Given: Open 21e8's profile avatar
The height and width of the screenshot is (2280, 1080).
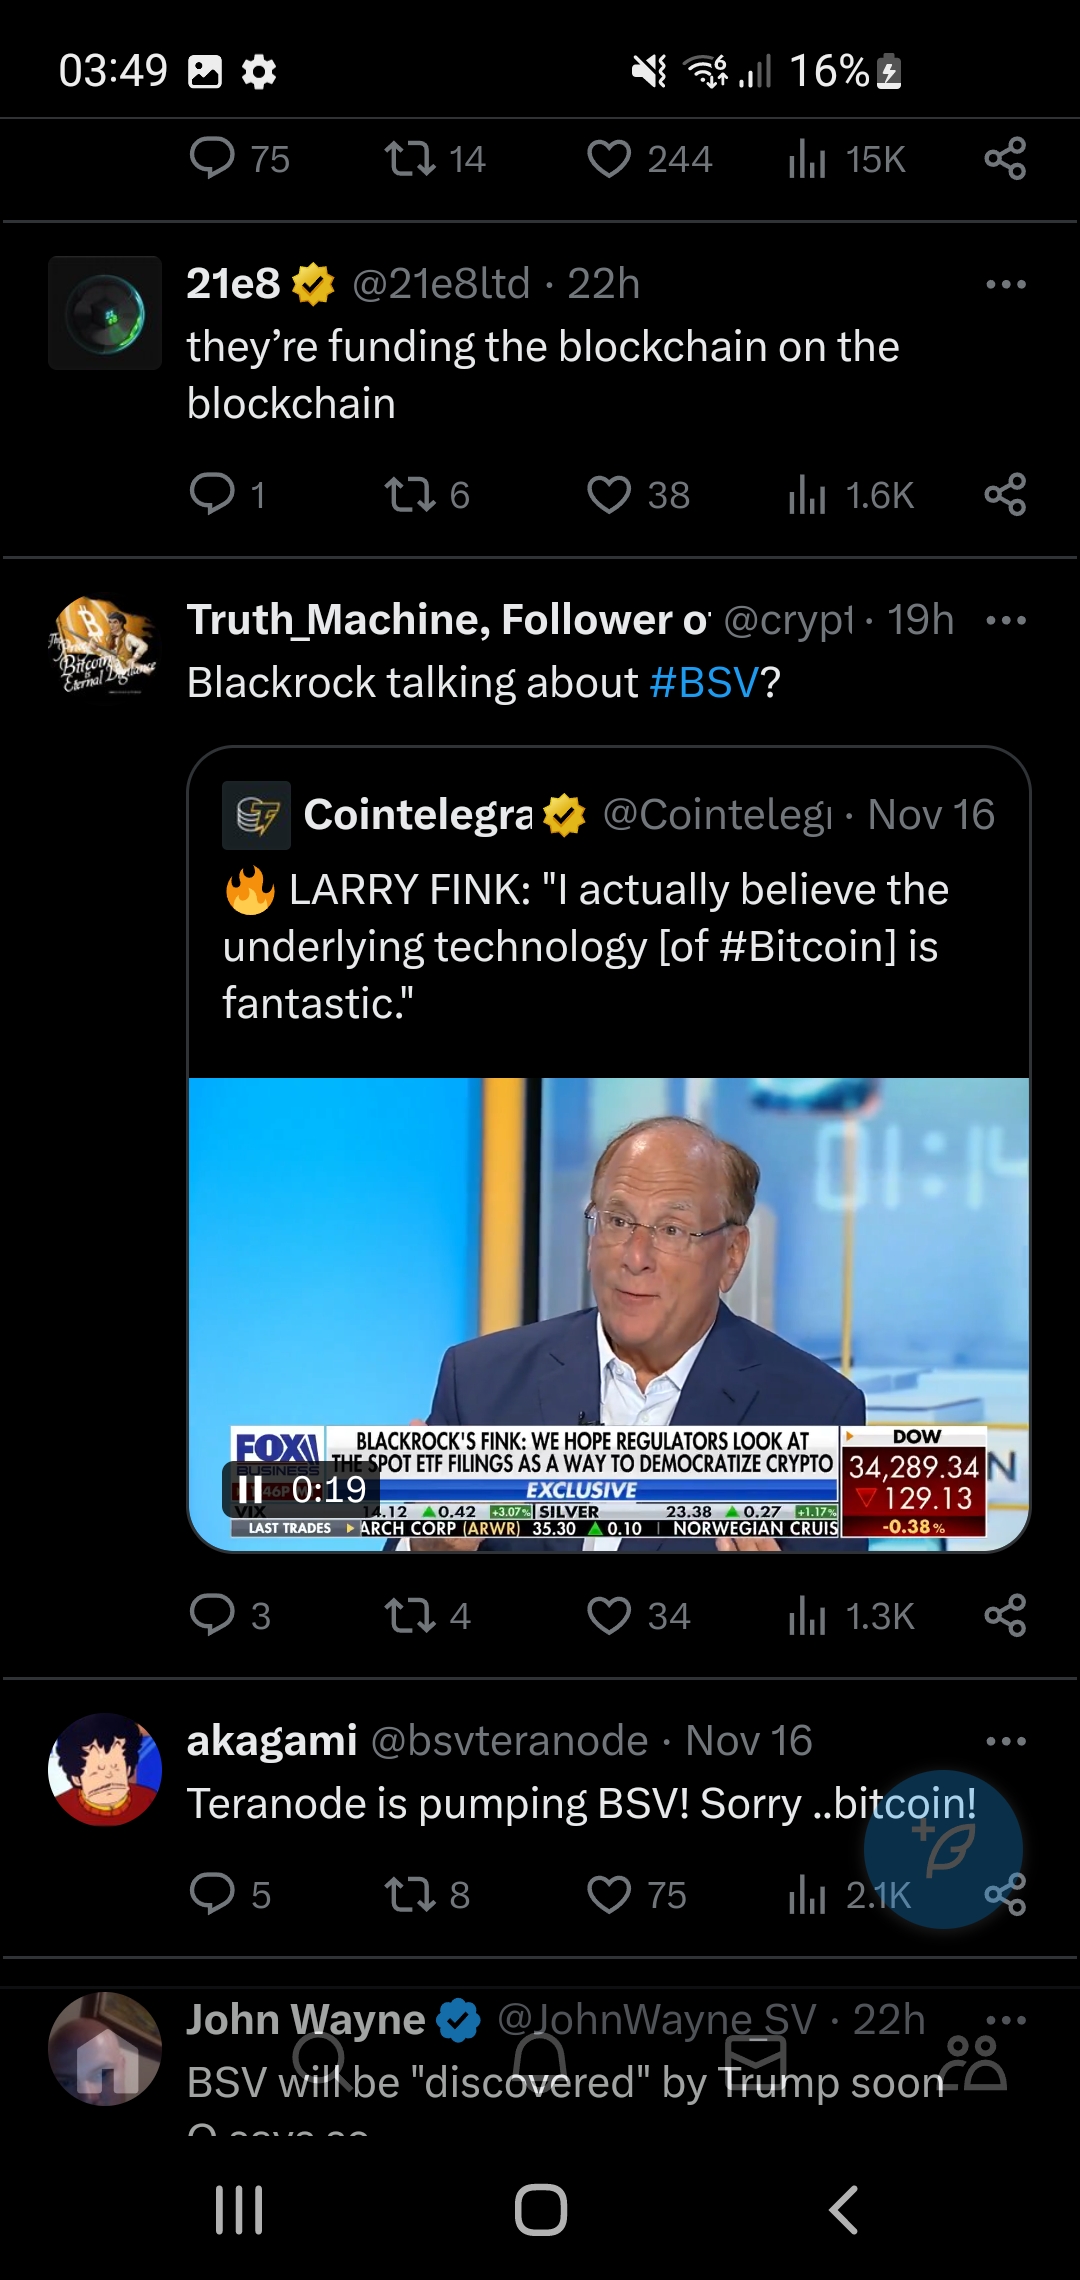Looking at the screenshot, I should point(105,313).
